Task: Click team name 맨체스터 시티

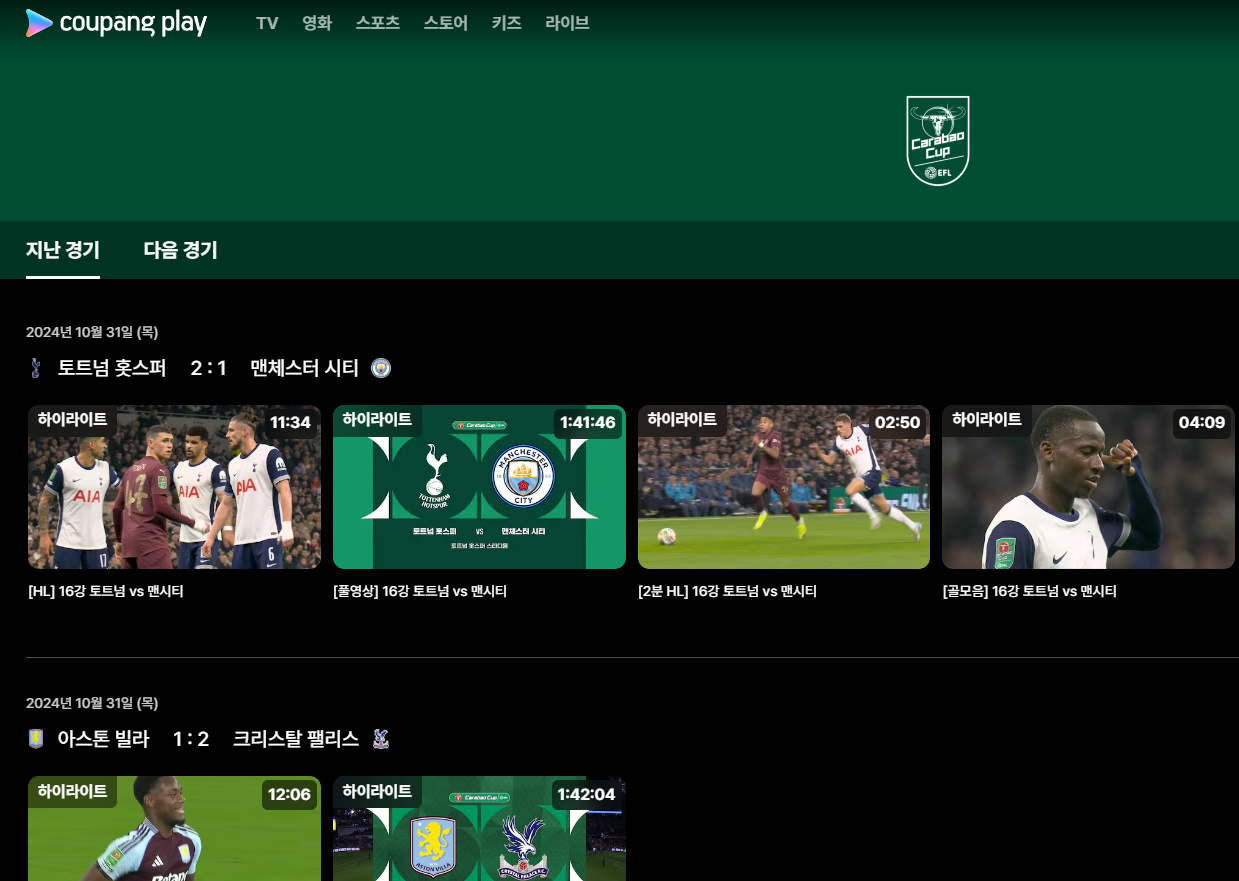Action: [x=304, y=368]
